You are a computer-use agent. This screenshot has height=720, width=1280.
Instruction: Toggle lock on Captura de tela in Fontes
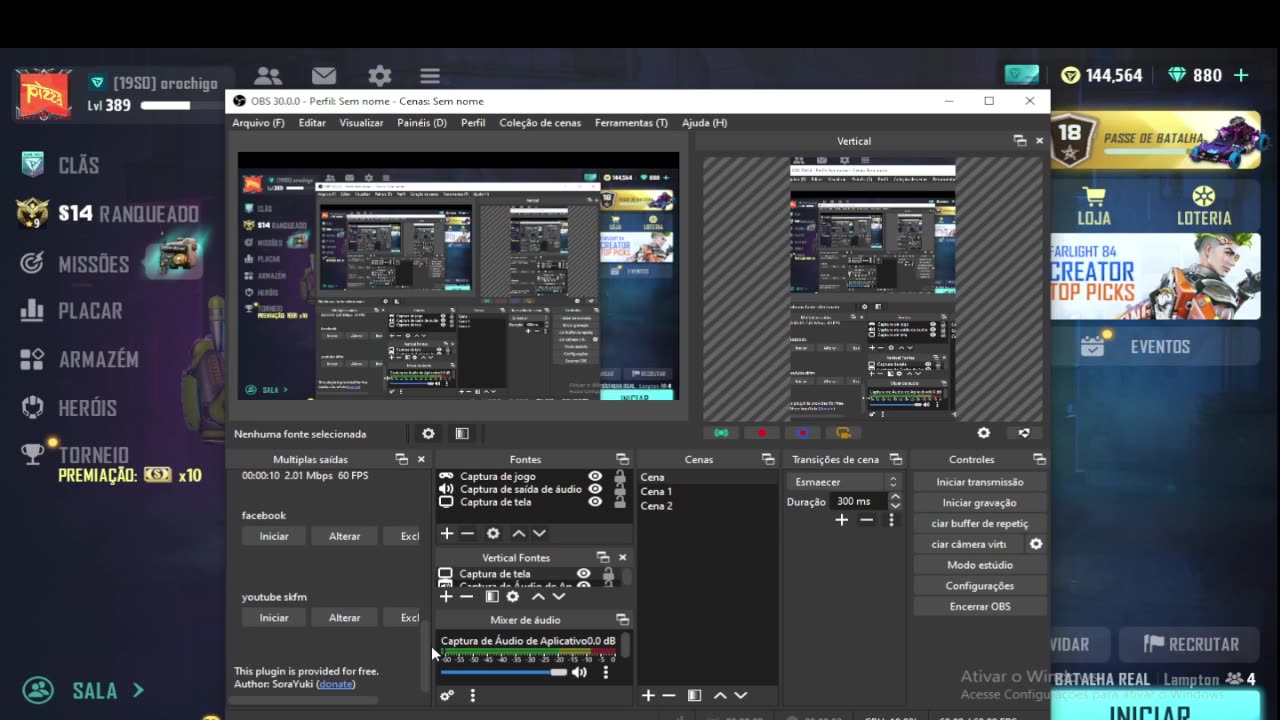pos(620,502)
